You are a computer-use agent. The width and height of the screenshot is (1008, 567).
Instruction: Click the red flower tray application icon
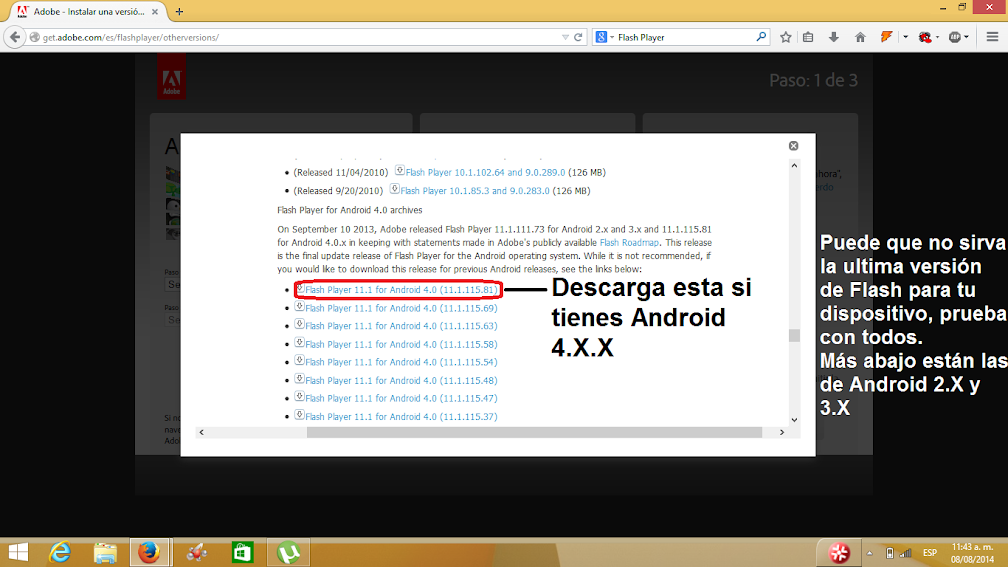click(x=839, y=552)
